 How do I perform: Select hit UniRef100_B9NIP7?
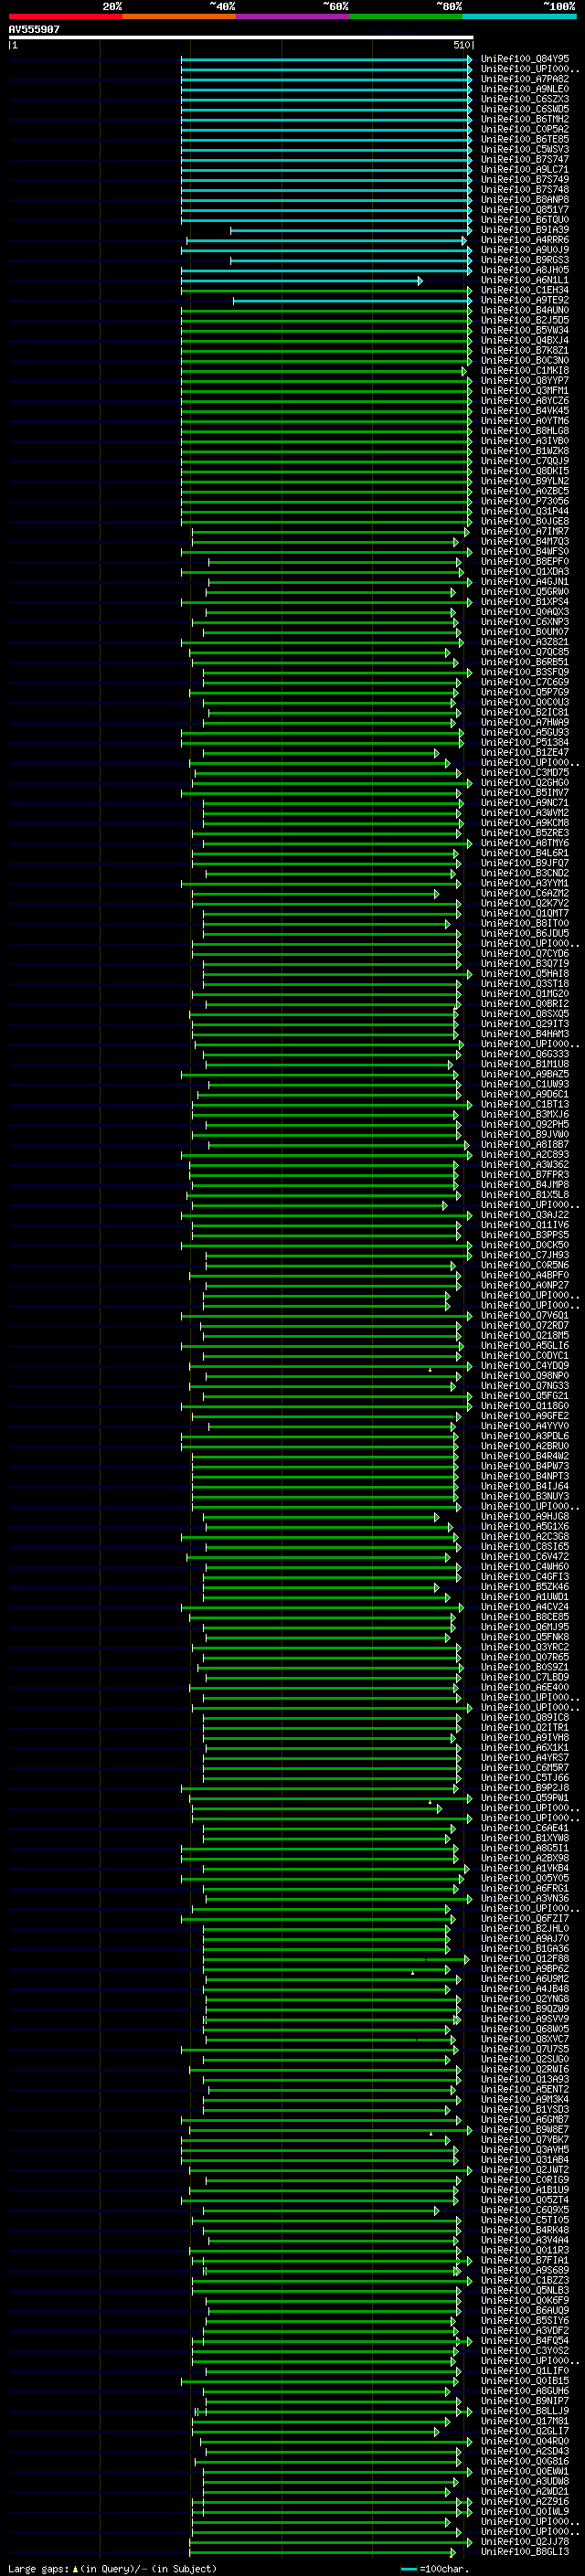coord(525,2401)
